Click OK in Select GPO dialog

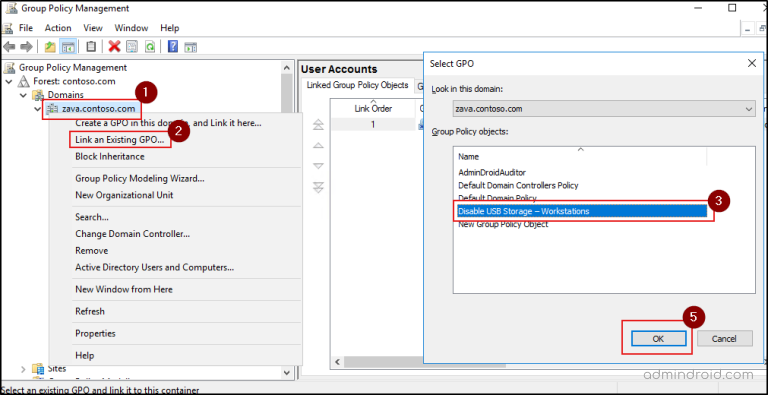click(658, 339)
